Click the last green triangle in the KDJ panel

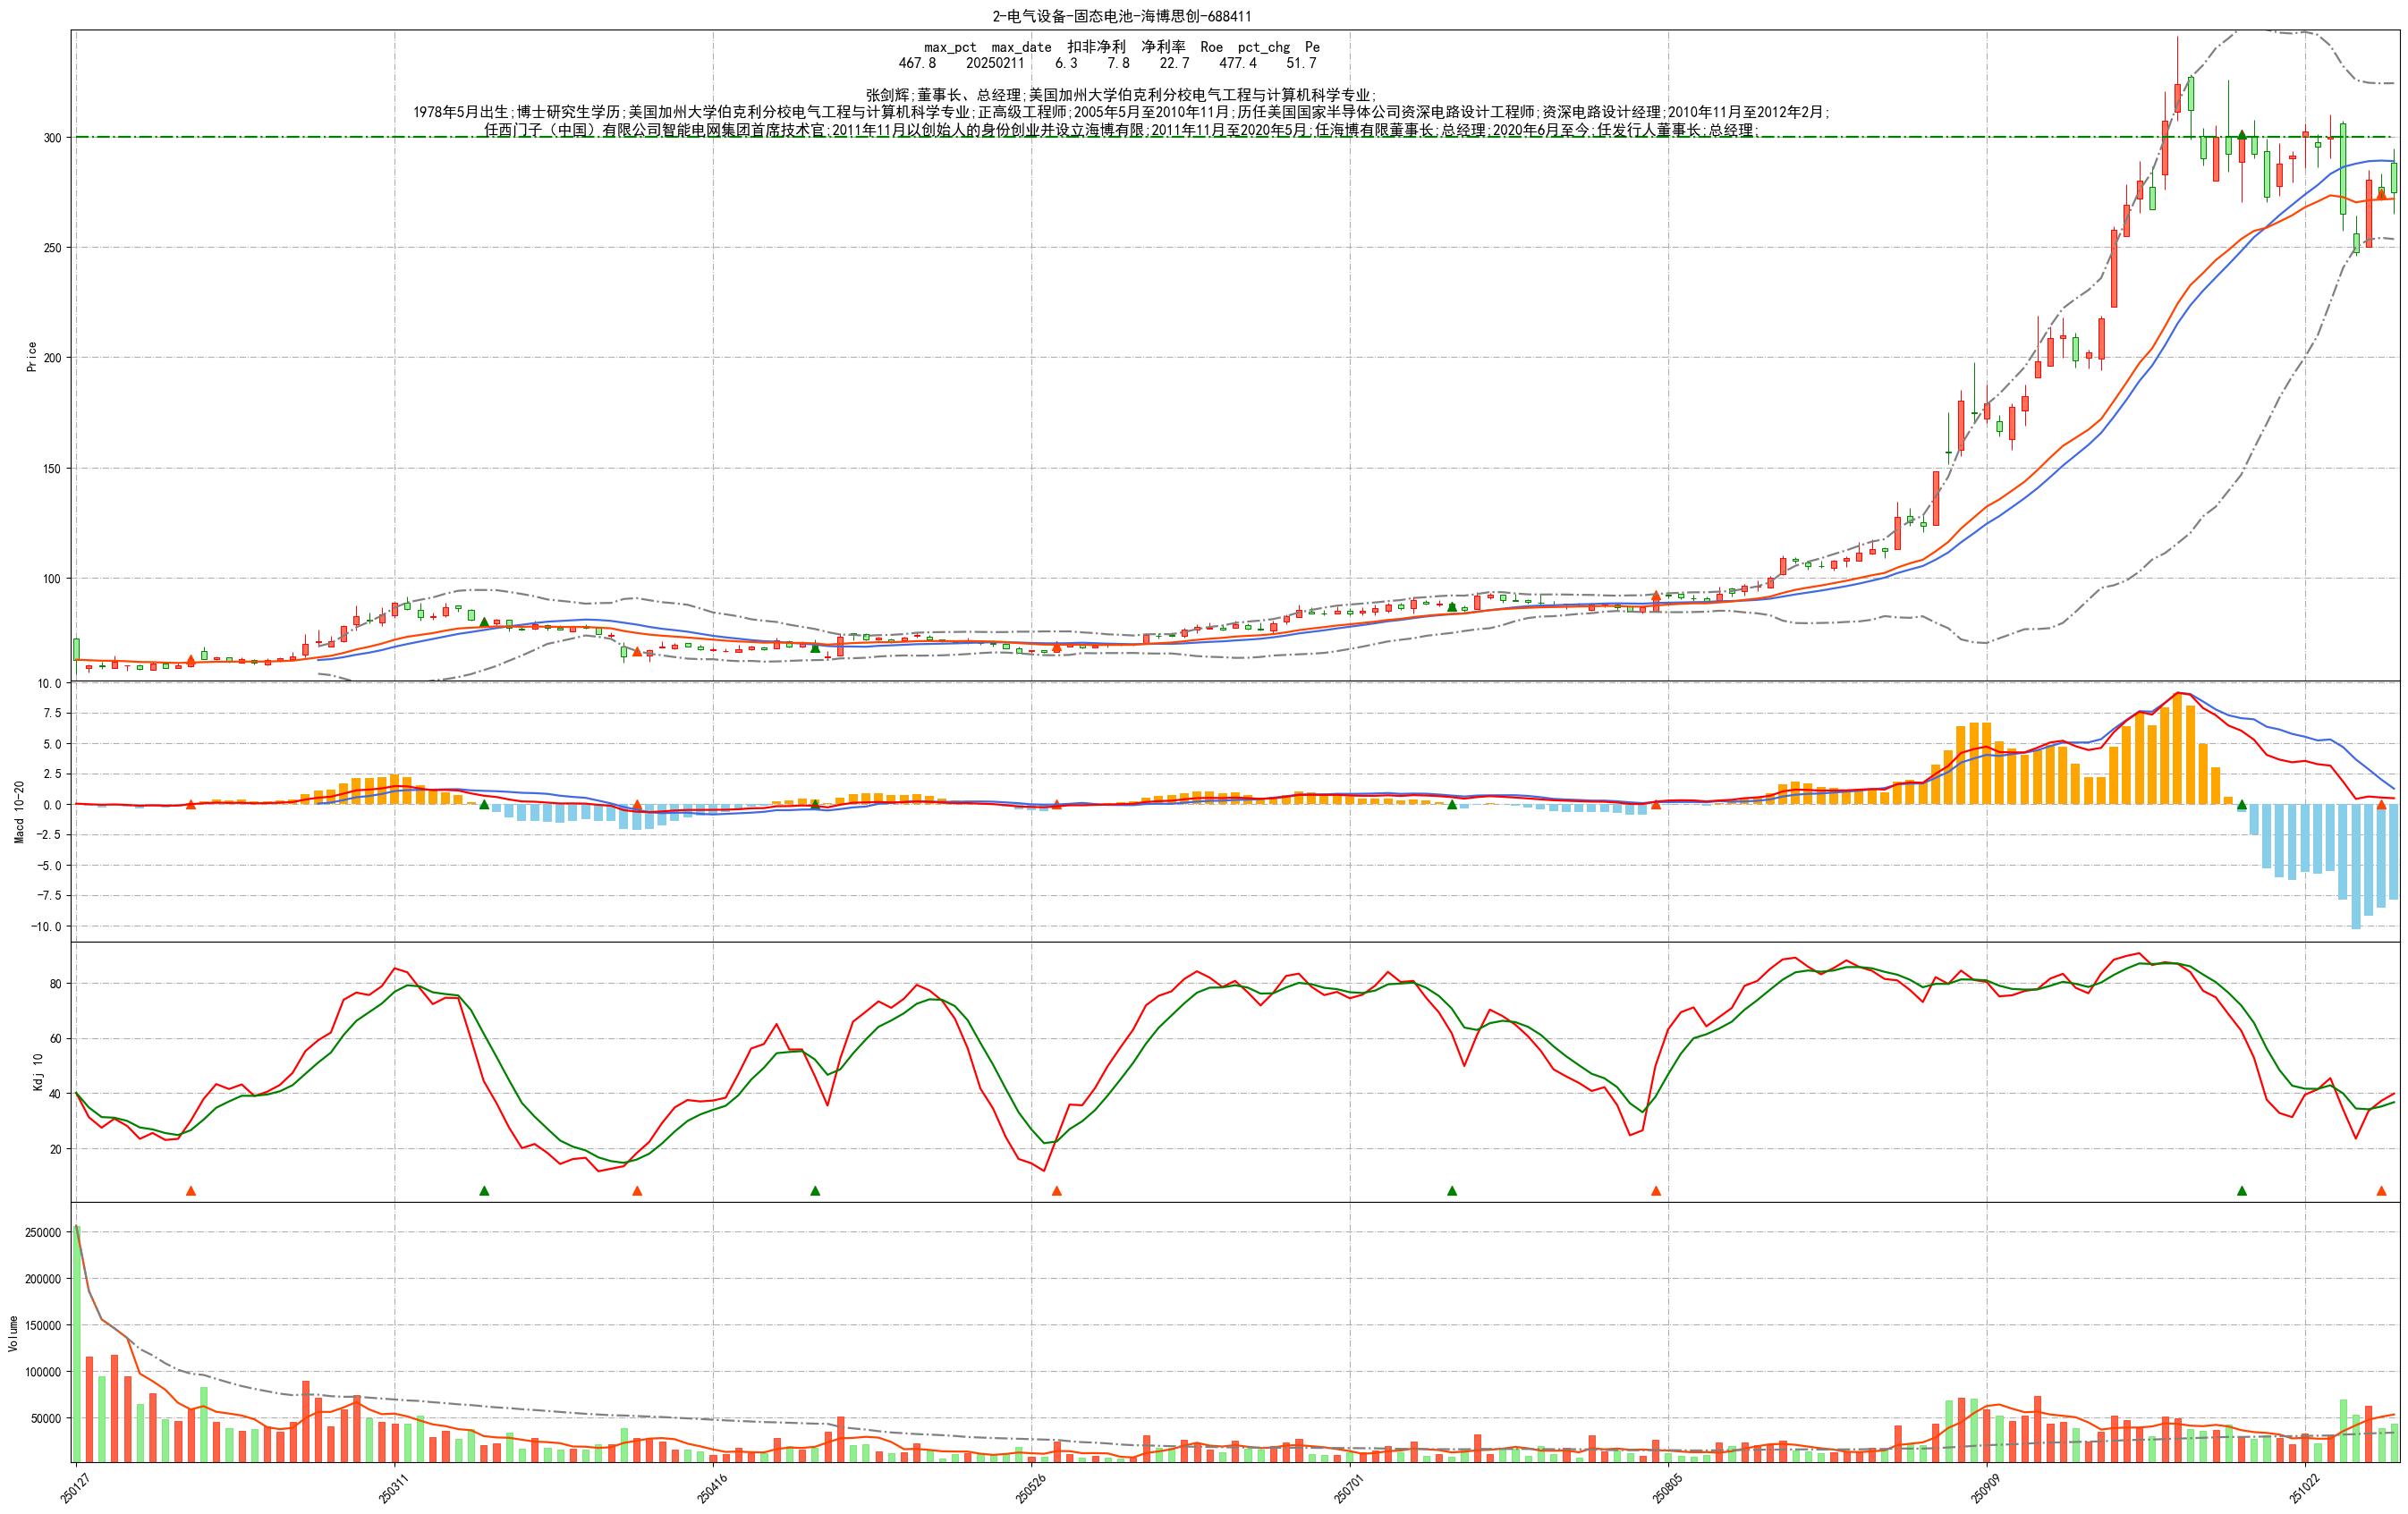point(2242,1191)
